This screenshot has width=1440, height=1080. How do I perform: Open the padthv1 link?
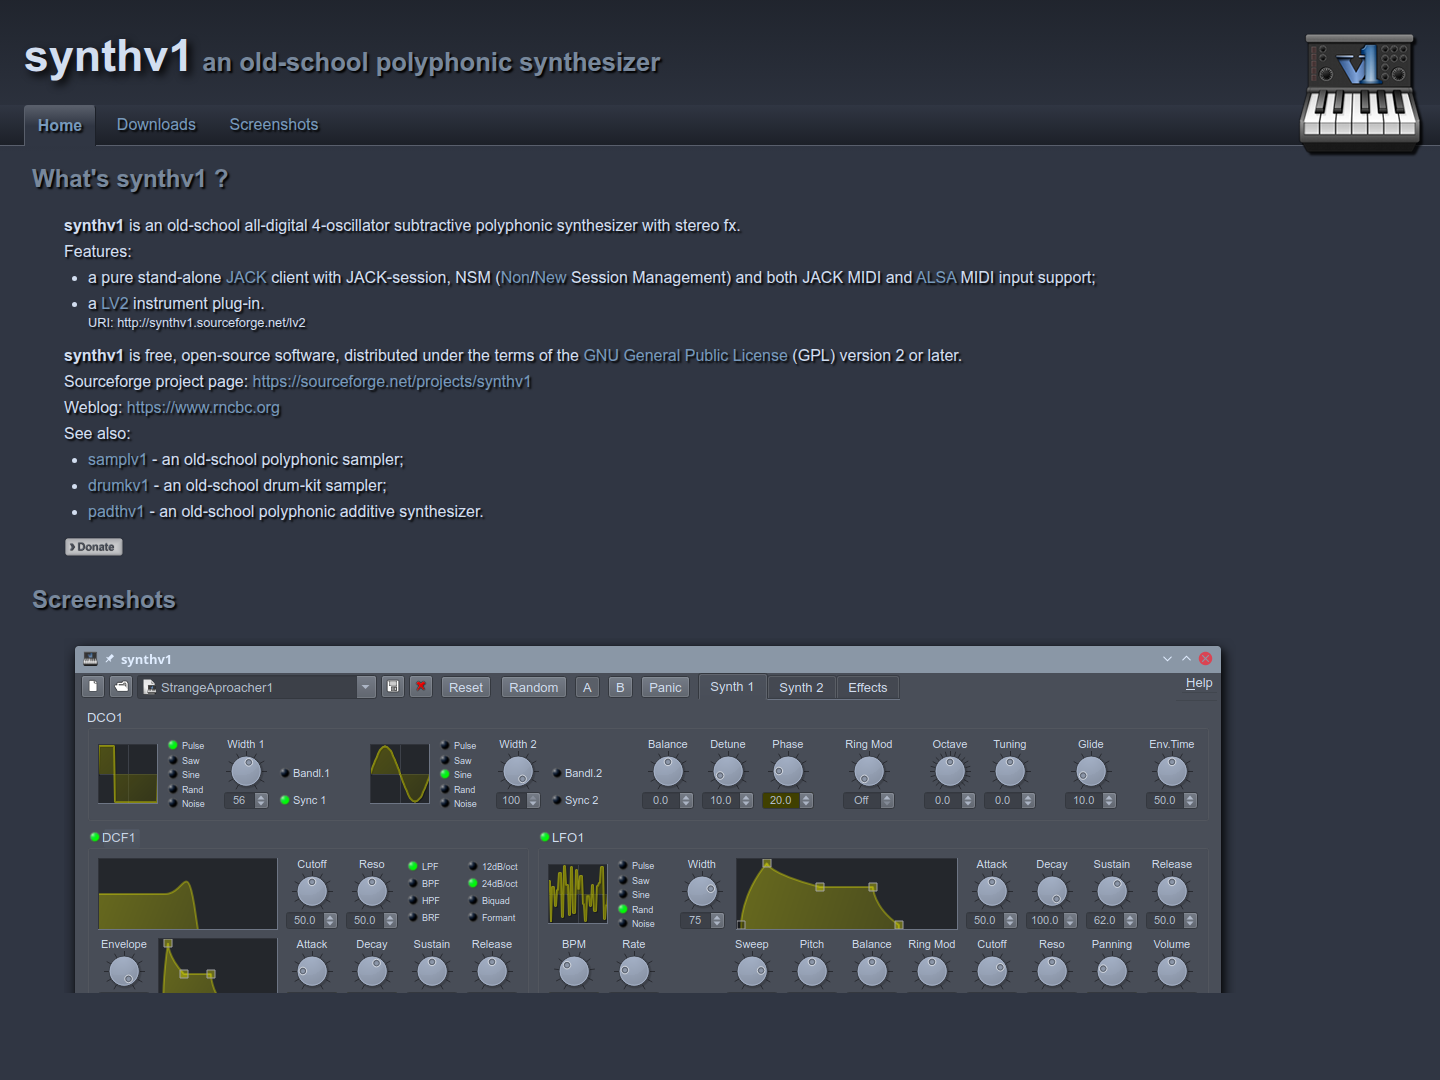116,511
